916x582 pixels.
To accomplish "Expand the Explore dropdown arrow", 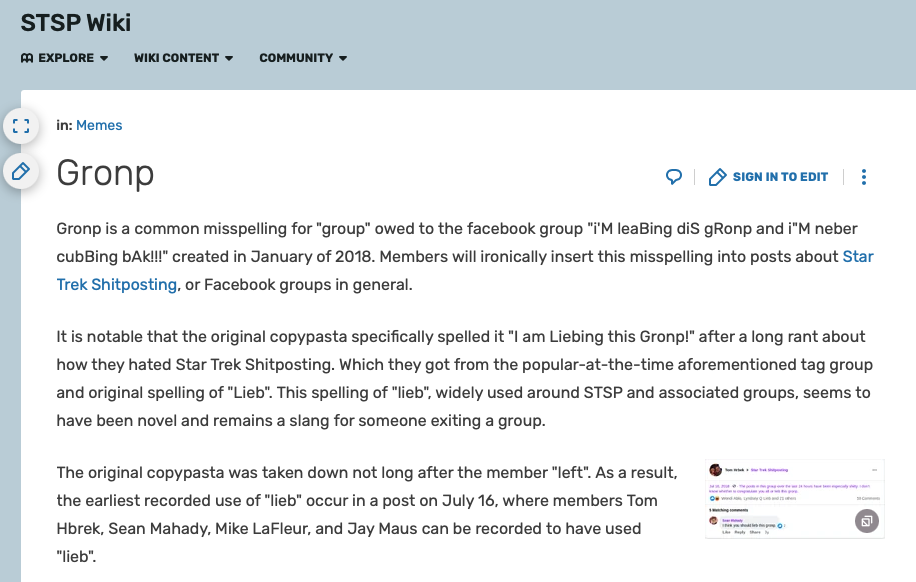I will pyautogui.click(x=104, y=58).
